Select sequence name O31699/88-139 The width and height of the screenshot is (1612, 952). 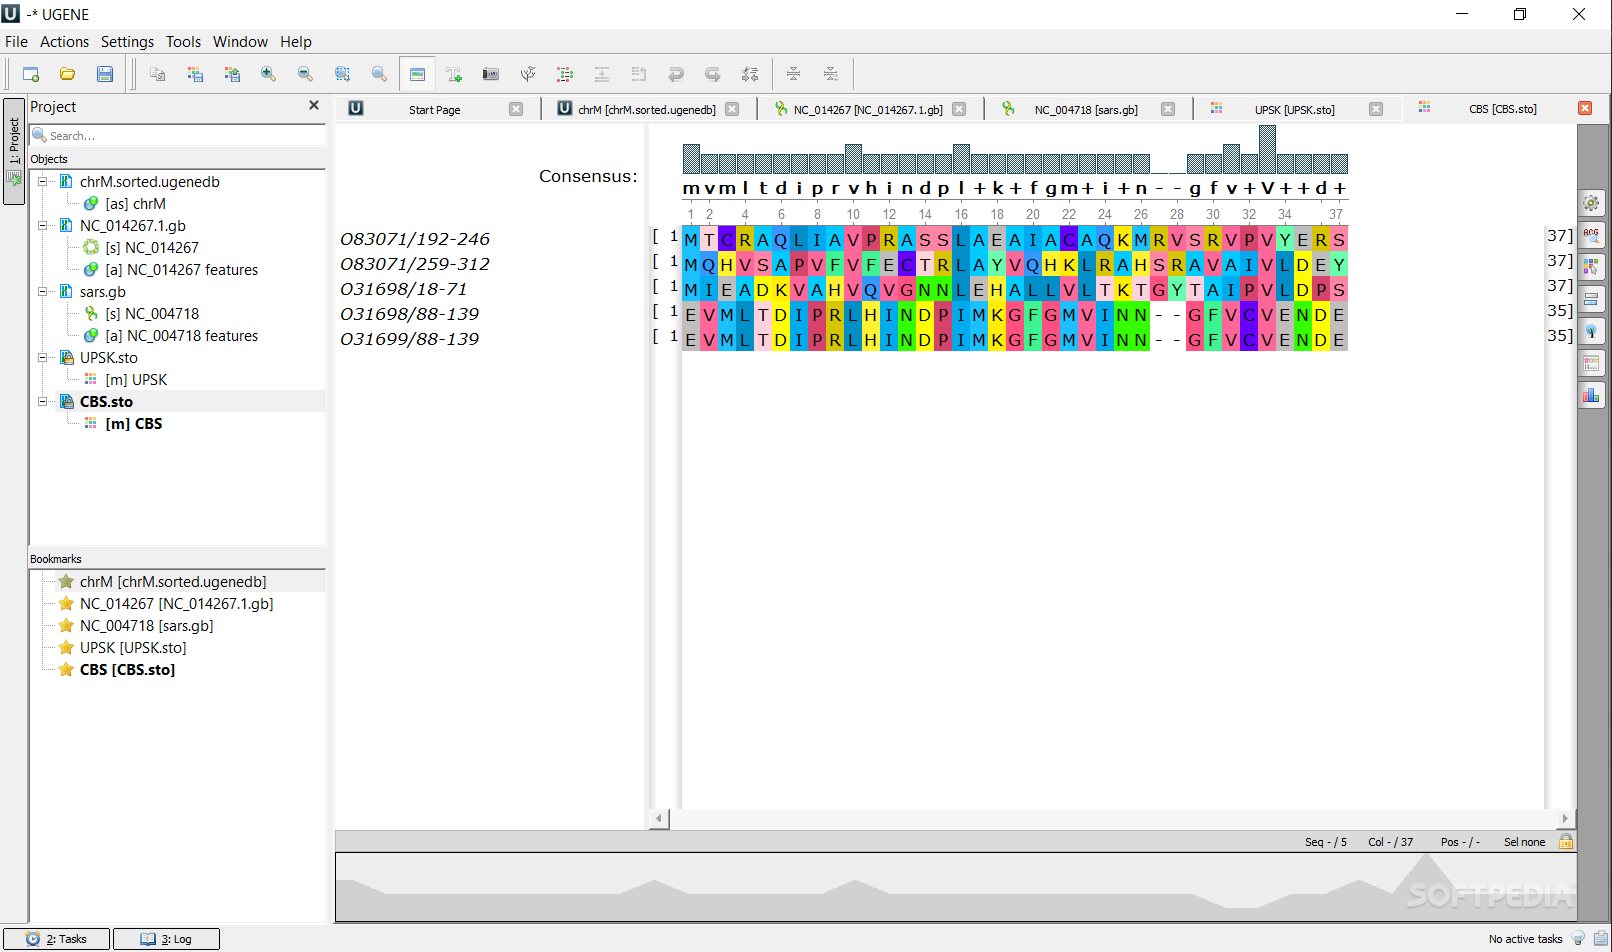(x=410, y=339)
